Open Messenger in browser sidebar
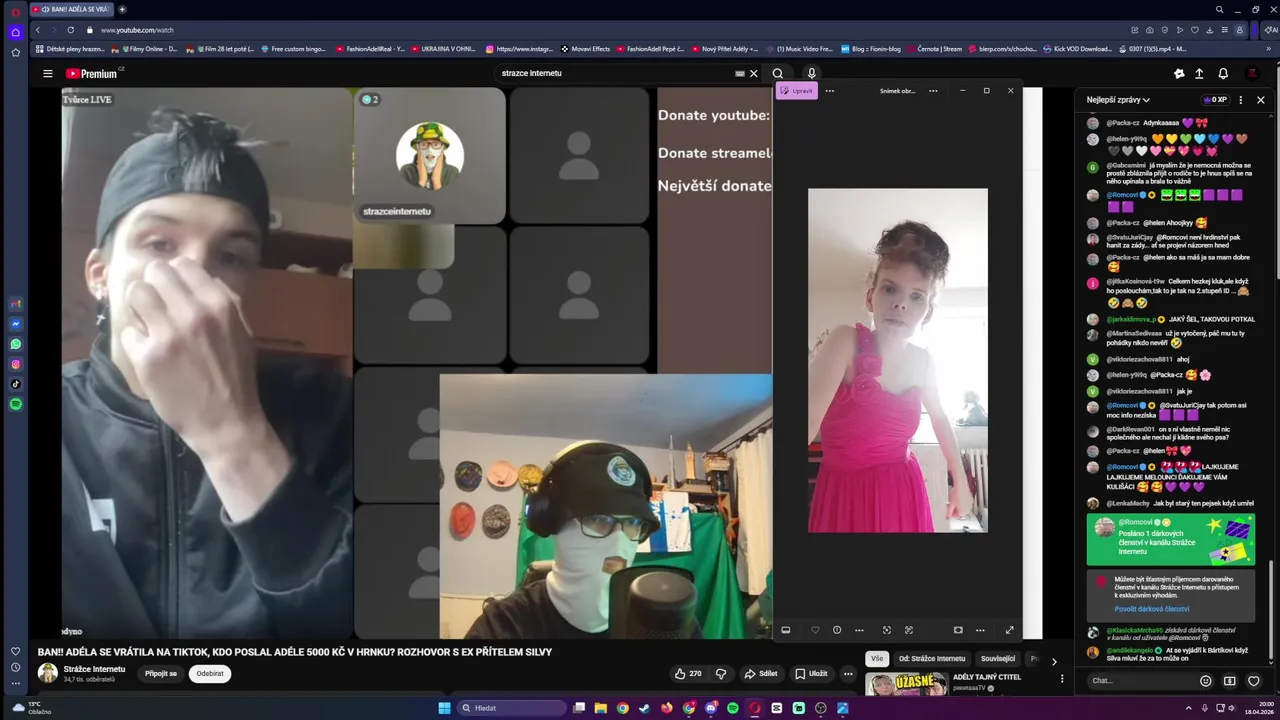 pos(16,324)
